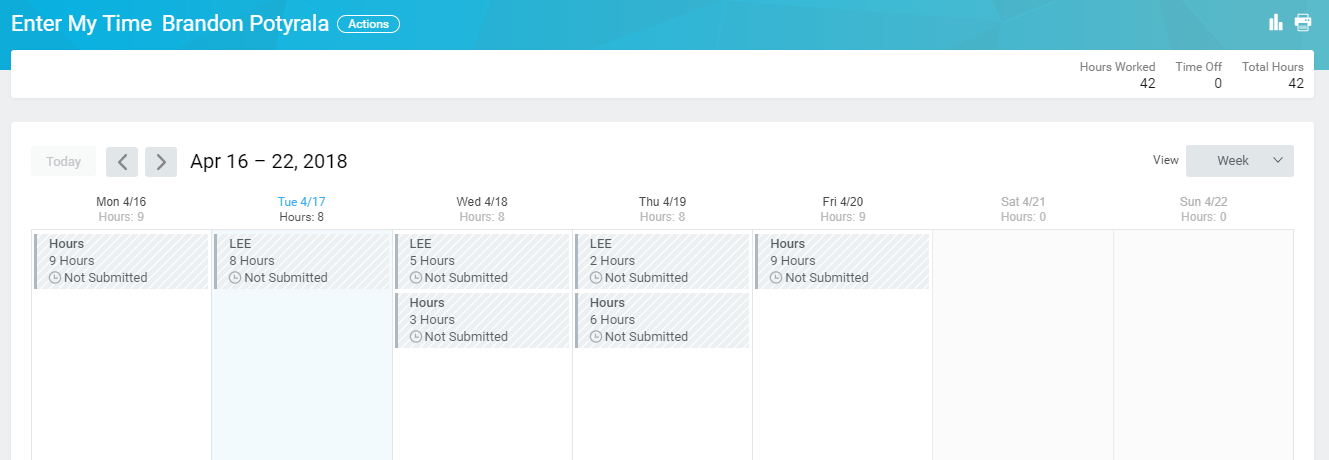
Task: Click clock icon in Thursday LEE 2 Hours block
Action: pyautogui.click(x=596, y=278)
